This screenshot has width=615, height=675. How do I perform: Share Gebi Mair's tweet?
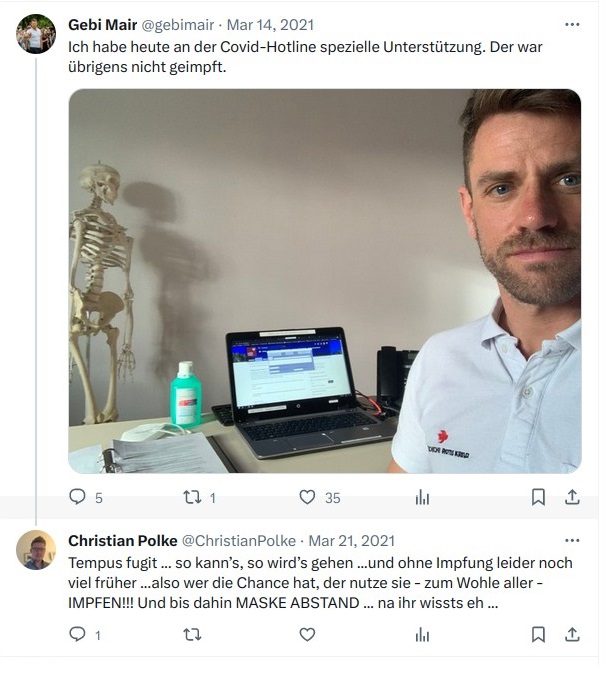(x=572, y=497)
